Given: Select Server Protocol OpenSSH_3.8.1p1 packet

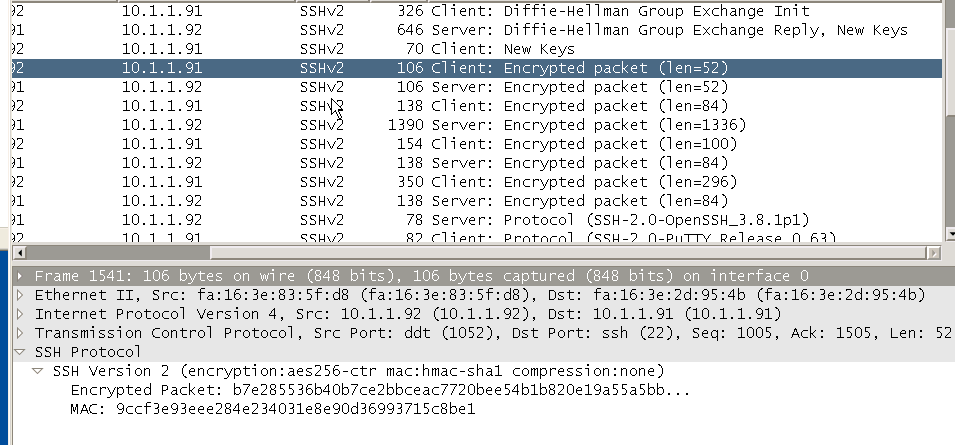Looking at the screenshot, I should point(477,219).
